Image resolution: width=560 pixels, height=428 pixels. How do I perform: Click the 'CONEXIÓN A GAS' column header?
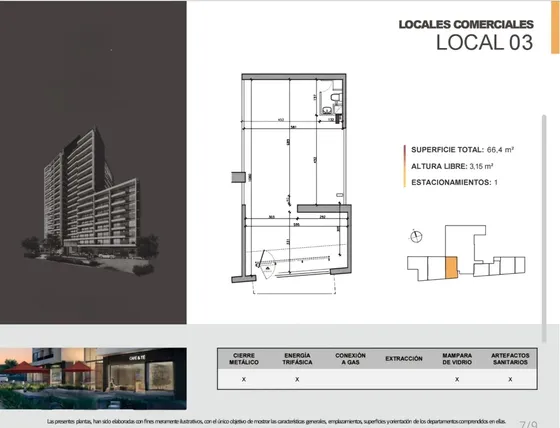click(350, 359)
